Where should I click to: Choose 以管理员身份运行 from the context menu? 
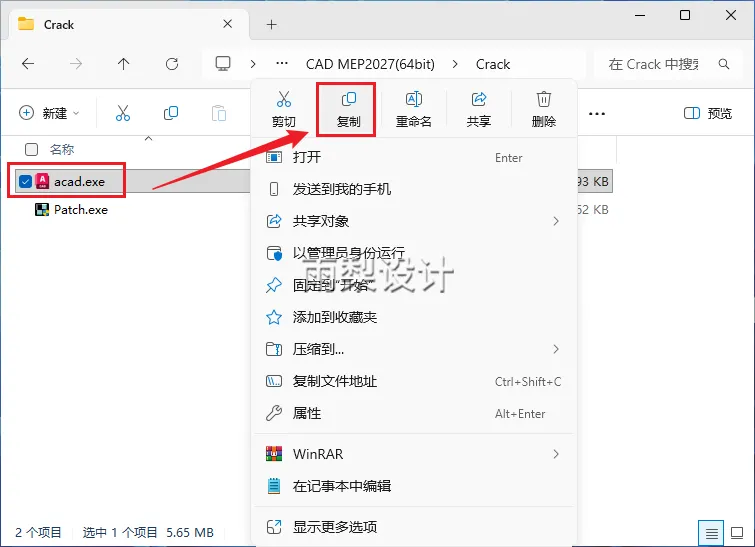pyautogui.click(x=415, y=253)
